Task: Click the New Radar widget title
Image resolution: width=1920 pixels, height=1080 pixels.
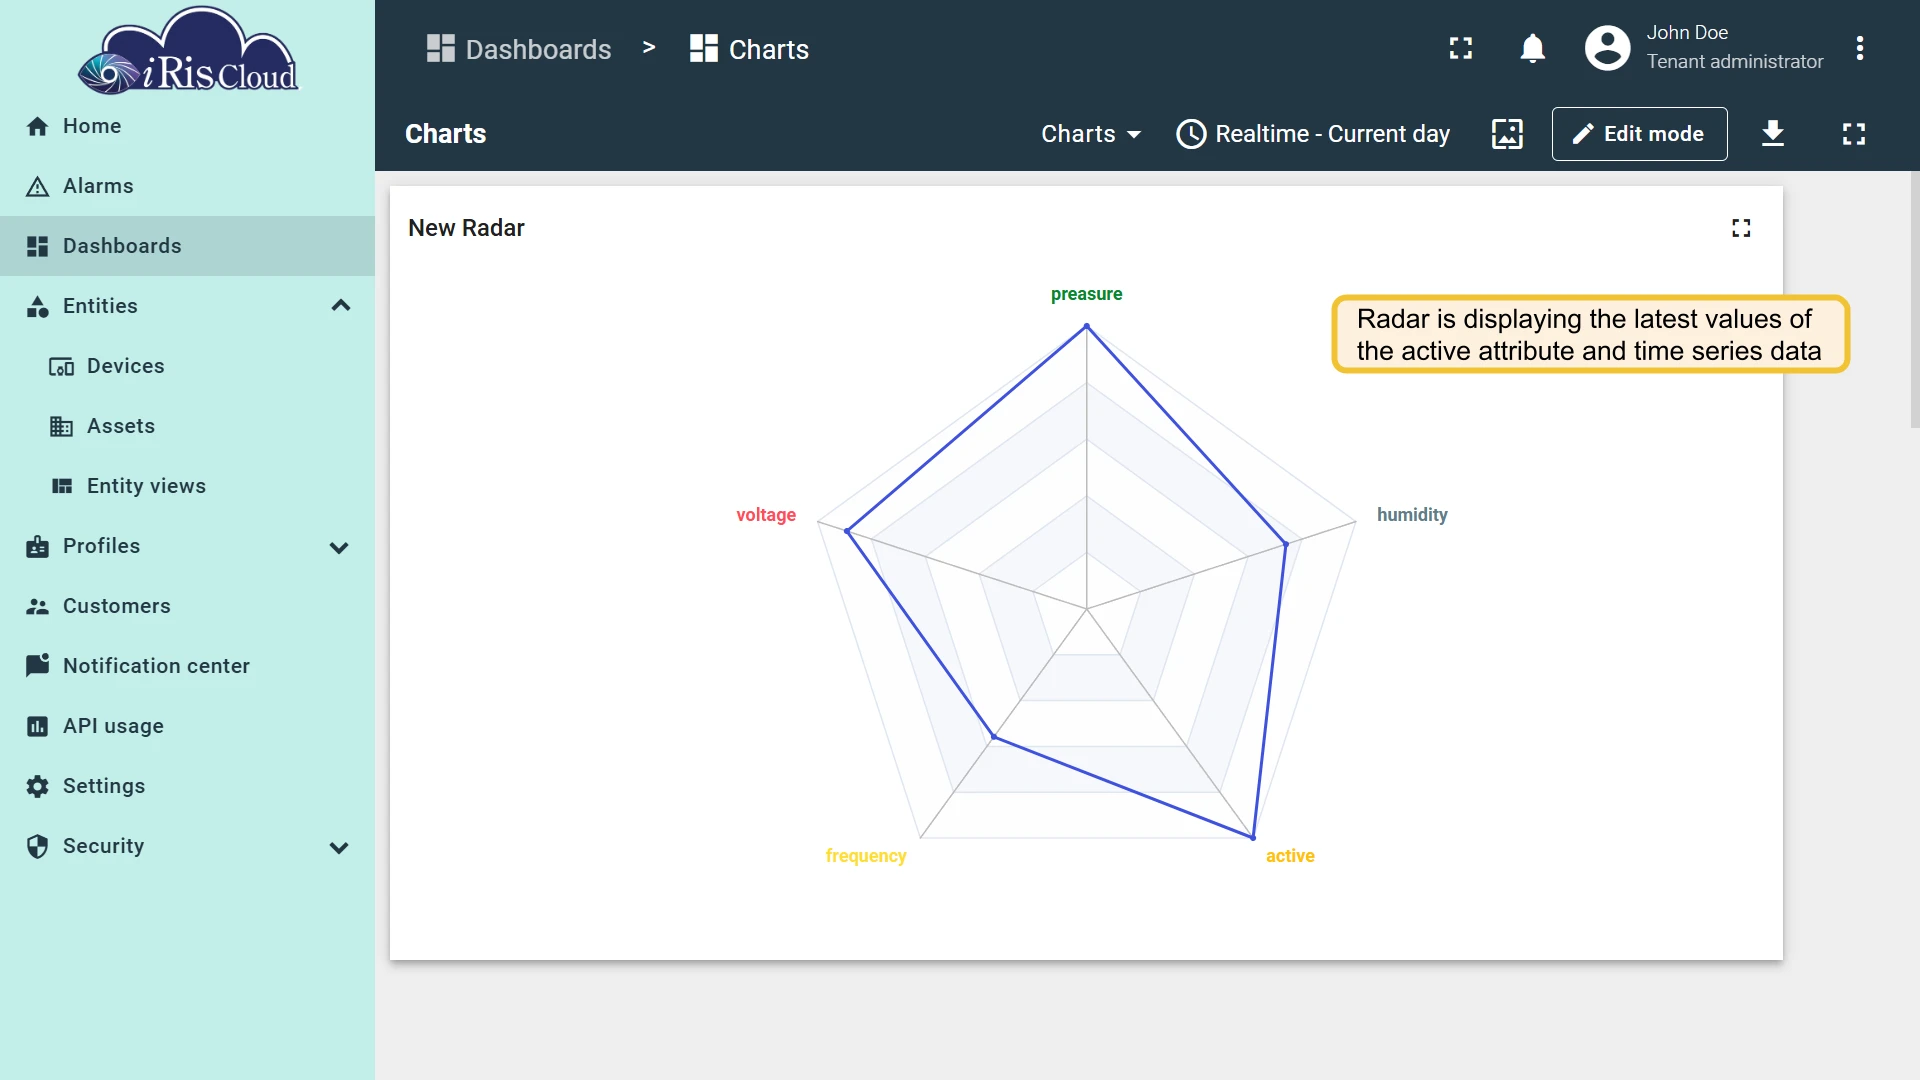Action: pos(466,228)
